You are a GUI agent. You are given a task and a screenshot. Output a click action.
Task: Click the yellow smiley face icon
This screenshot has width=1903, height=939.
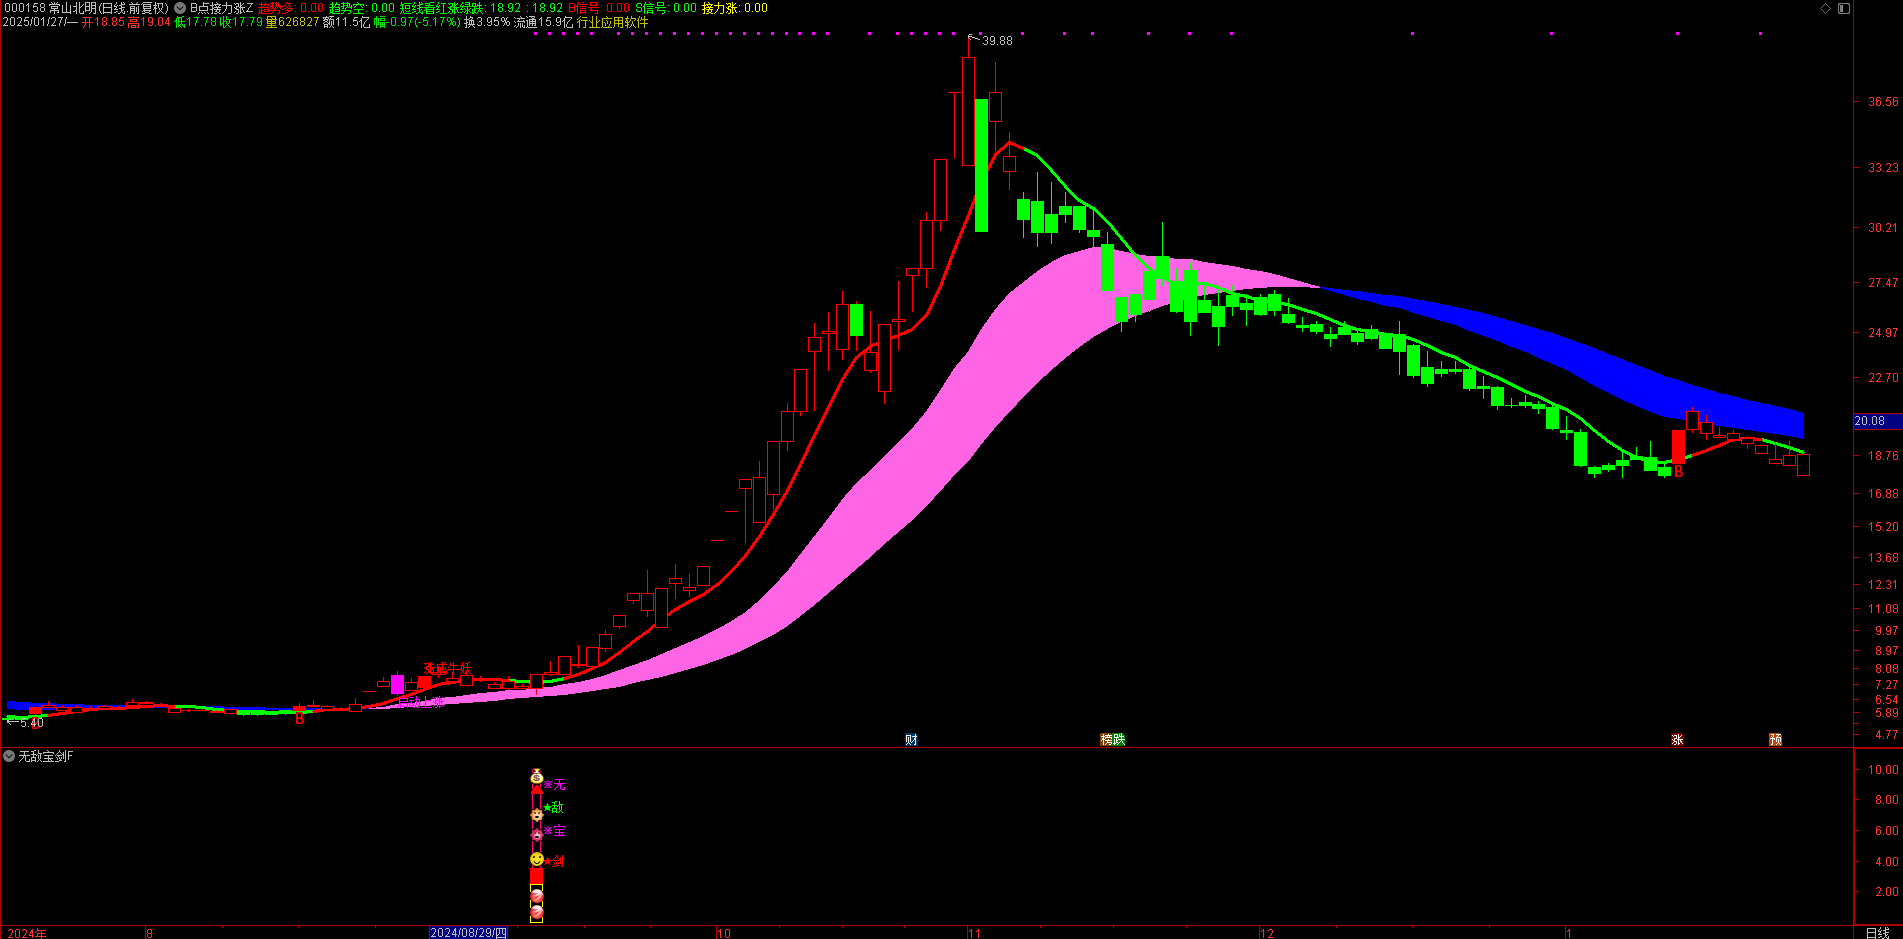tap(537, 859)
